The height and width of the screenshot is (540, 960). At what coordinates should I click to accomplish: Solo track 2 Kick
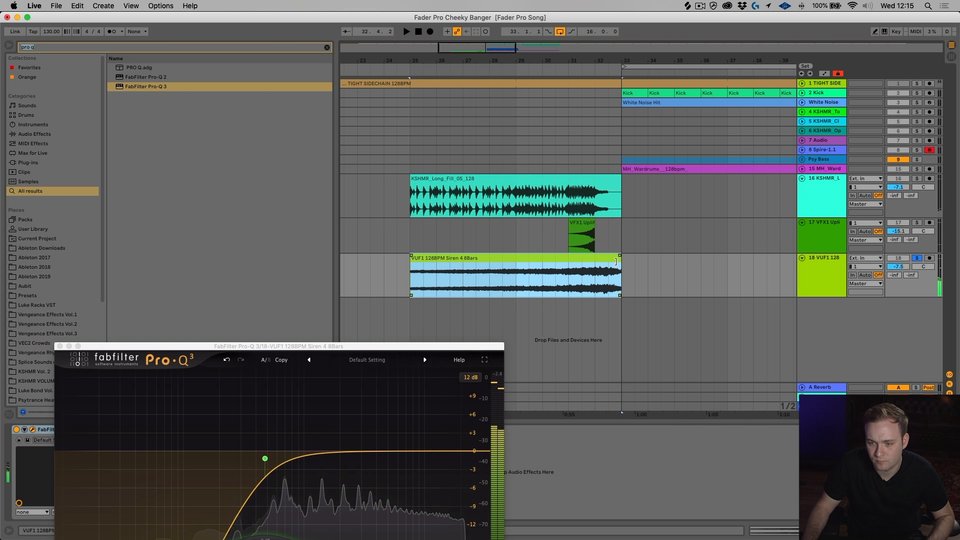[917, 93]
